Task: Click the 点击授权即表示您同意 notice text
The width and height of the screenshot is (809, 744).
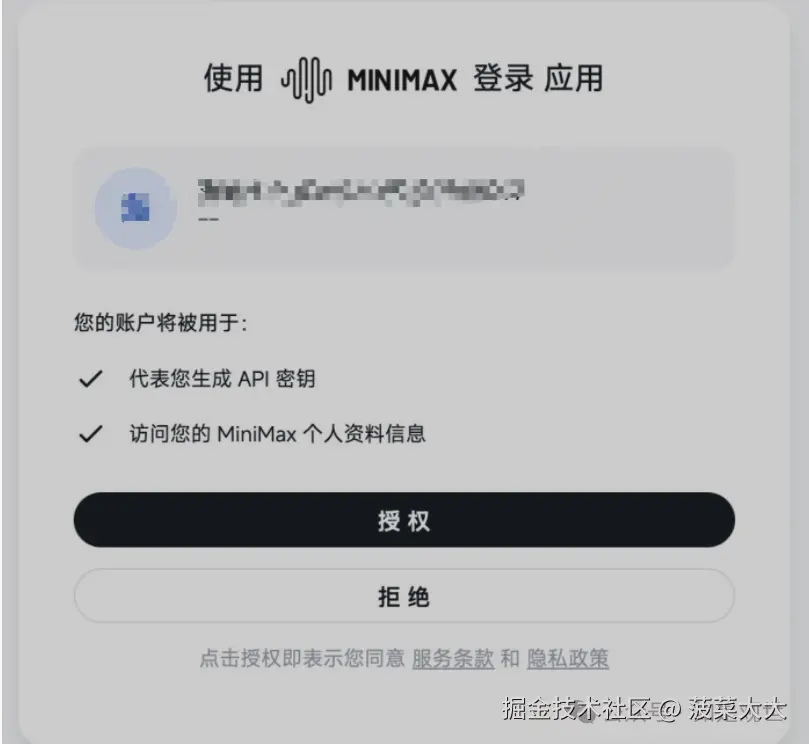Action: (x=302, y=658)
